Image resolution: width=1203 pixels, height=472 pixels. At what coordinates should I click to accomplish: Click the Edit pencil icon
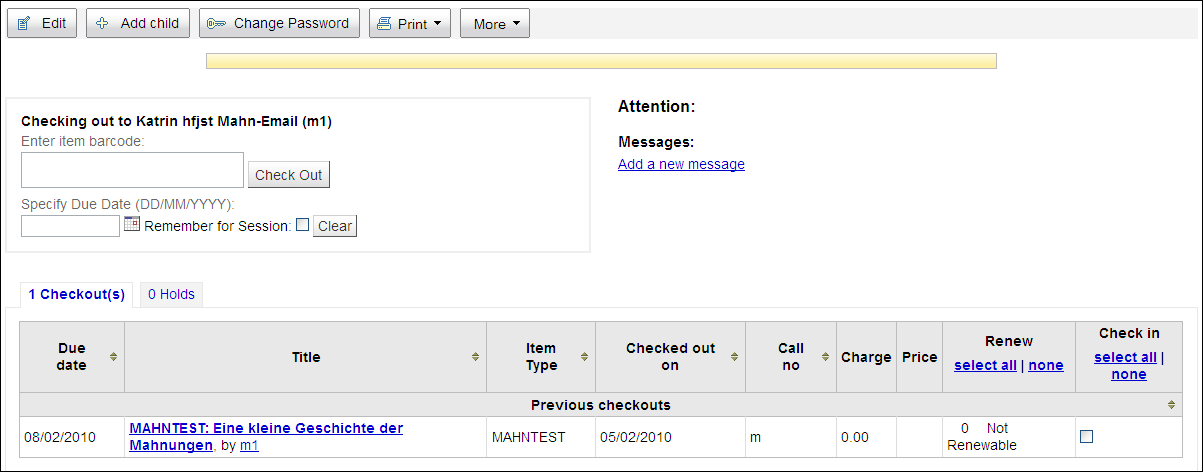click(24, 23)
